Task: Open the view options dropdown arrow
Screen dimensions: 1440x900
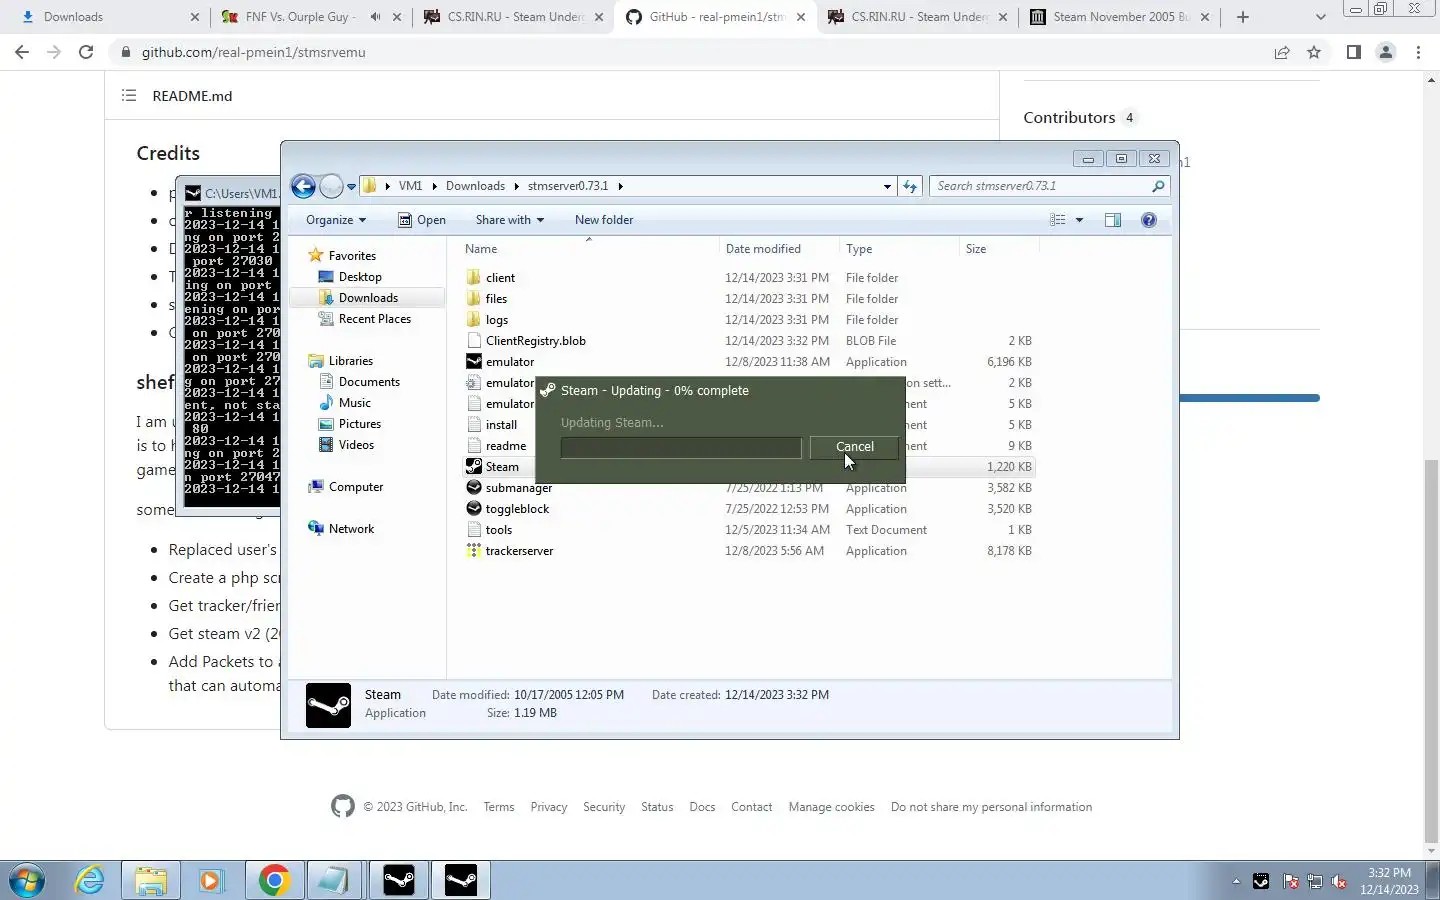Action: pos(1079,220)
